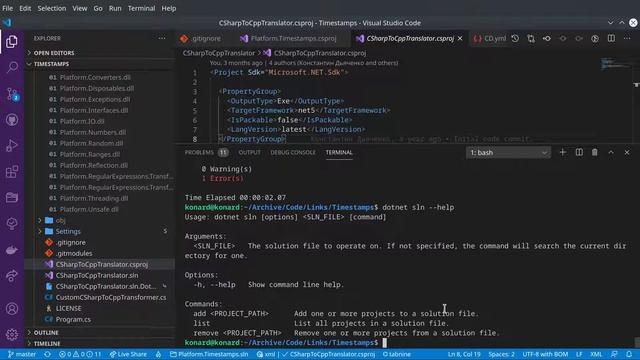Create a new terminal with plus icon
Image resolution: width=640 pixels, height=360 pixels.
coord(562,152)
